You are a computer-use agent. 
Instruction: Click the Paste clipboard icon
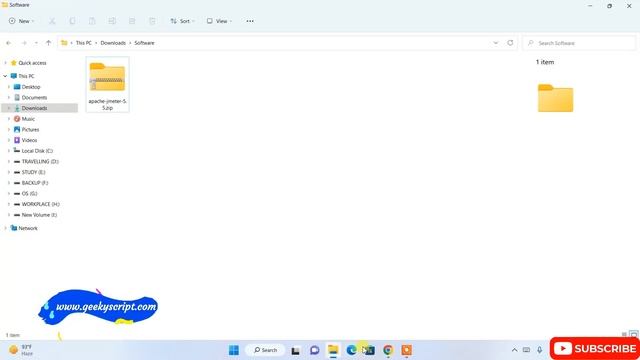(92, 21)
